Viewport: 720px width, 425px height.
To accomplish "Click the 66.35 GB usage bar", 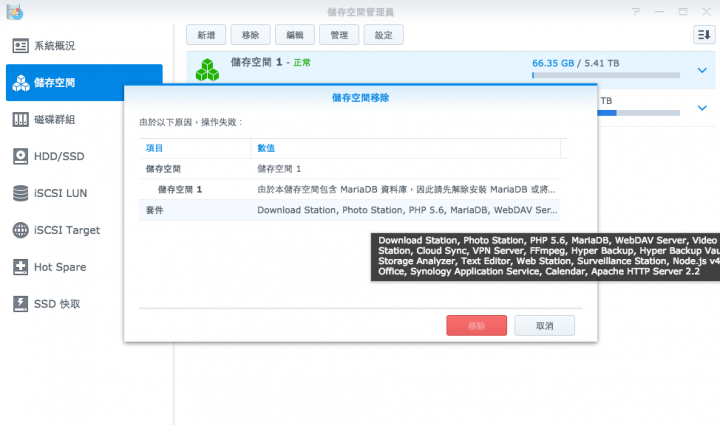I will tap(606, 75).
